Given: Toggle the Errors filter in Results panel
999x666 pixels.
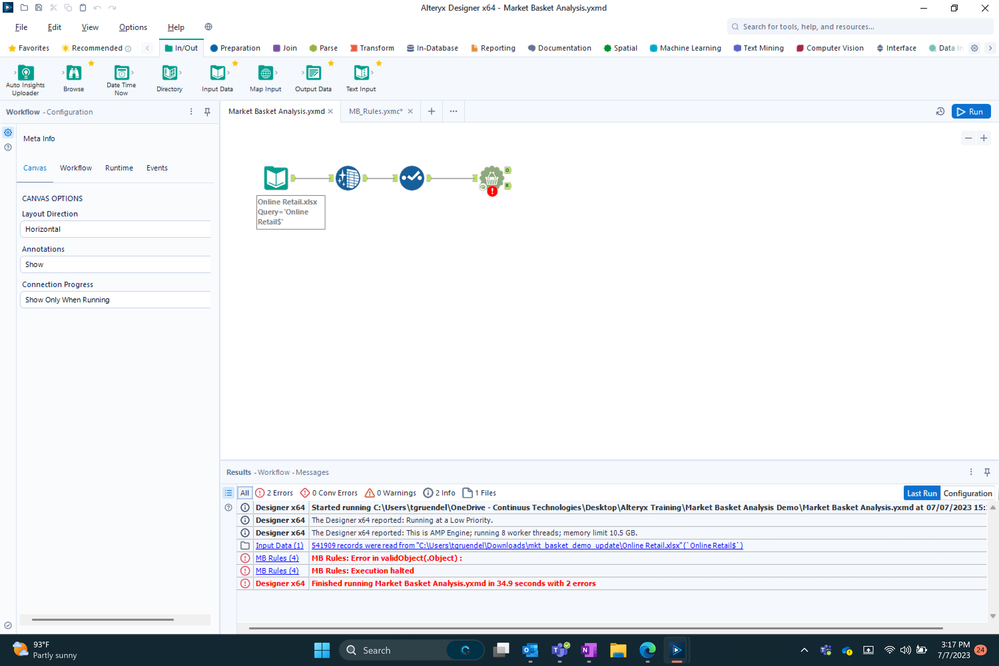Looking at the screenshot, I should pyautogui.click(x=273, y=492).
